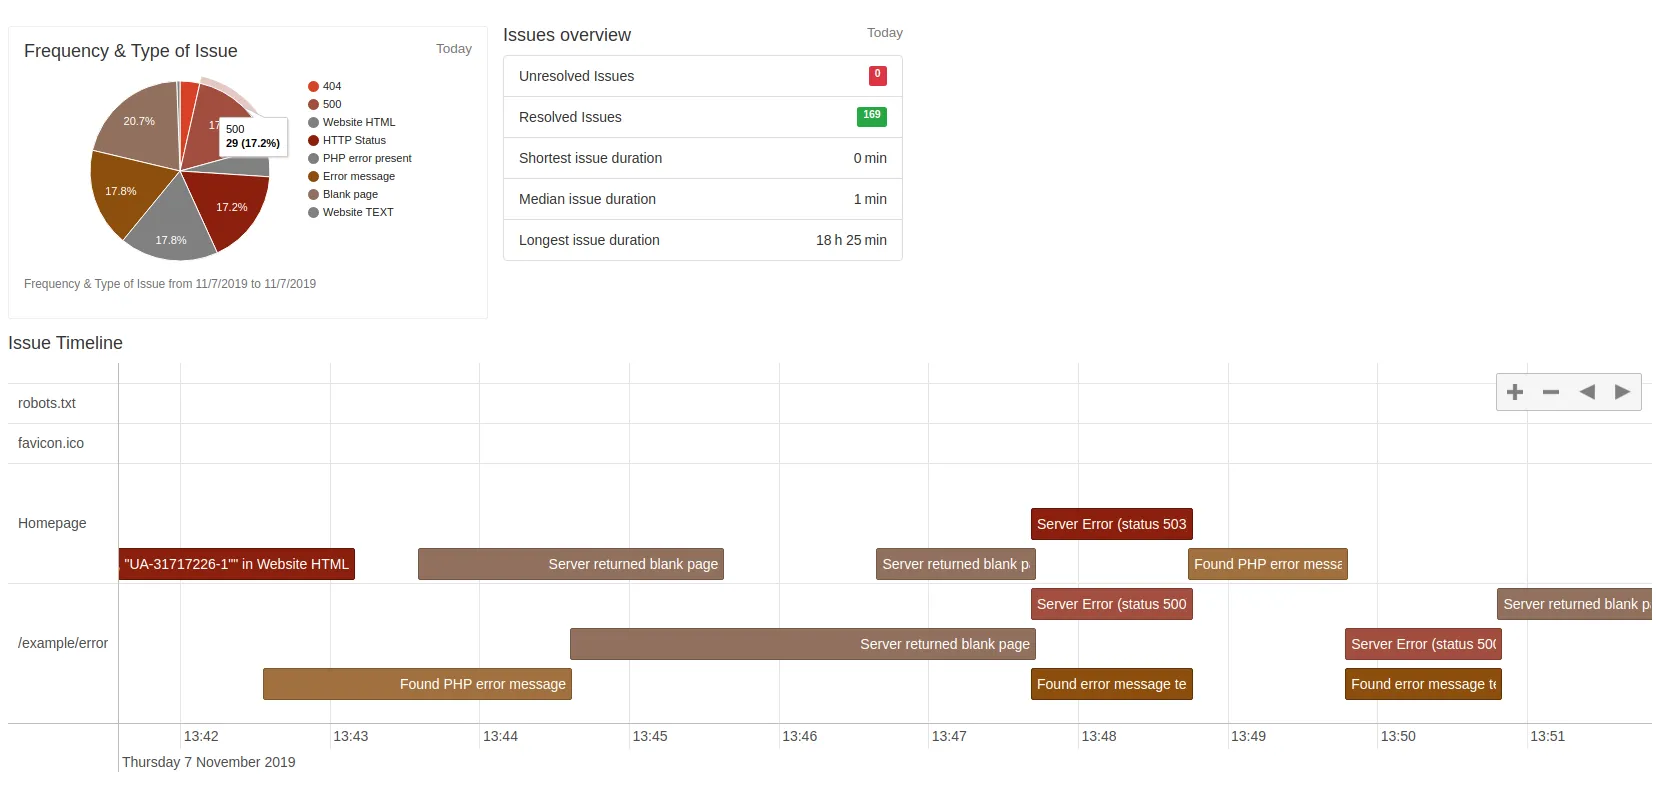Screen dimensions: 1663x789
Task: Click the green resolved issues 169 badge
Action: pos(871,116)
